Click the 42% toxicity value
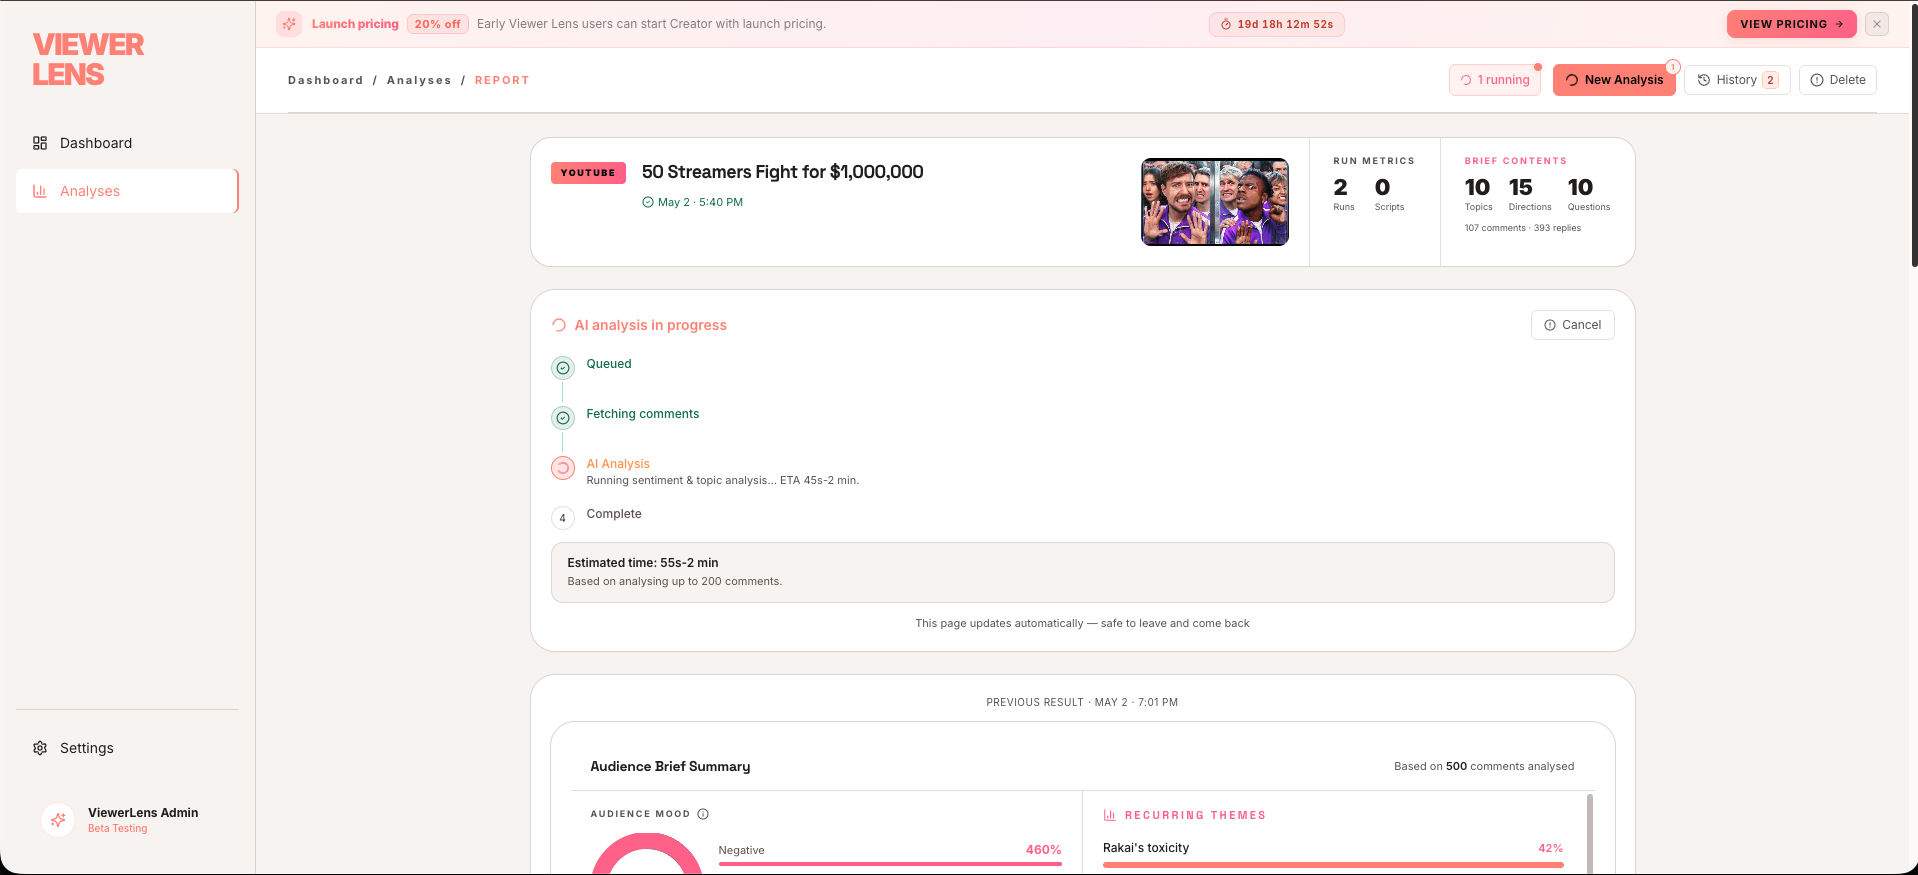1918x875 pixels. [1550, 848]
